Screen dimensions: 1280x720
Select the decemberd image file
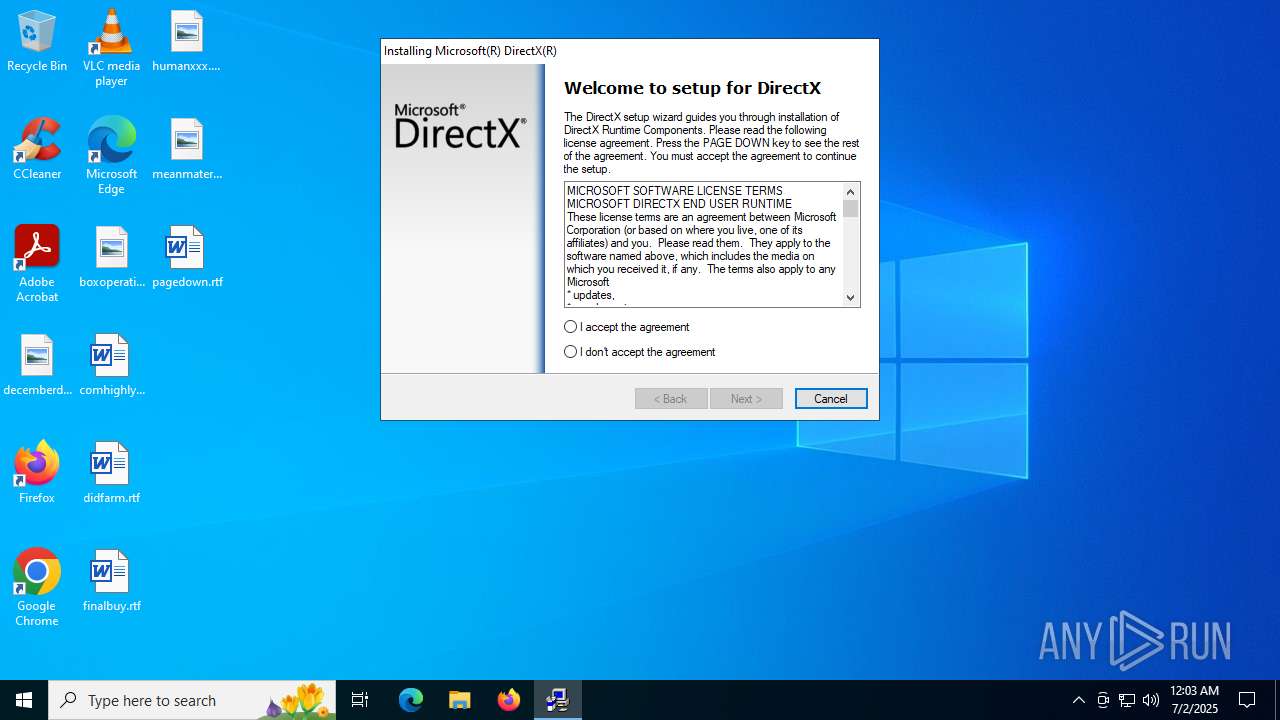point(37,366)
